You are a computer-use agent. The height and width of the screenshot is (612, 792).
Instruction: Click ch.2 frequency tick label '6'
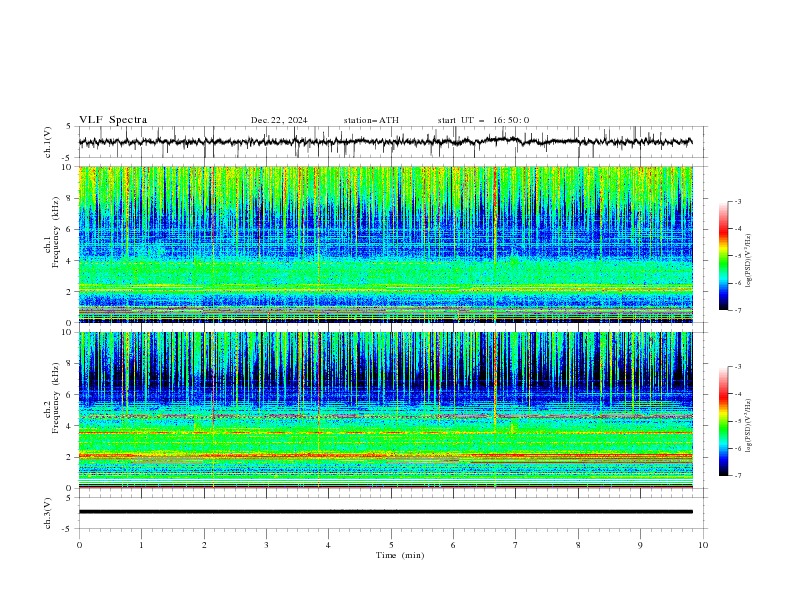(70, 395)
